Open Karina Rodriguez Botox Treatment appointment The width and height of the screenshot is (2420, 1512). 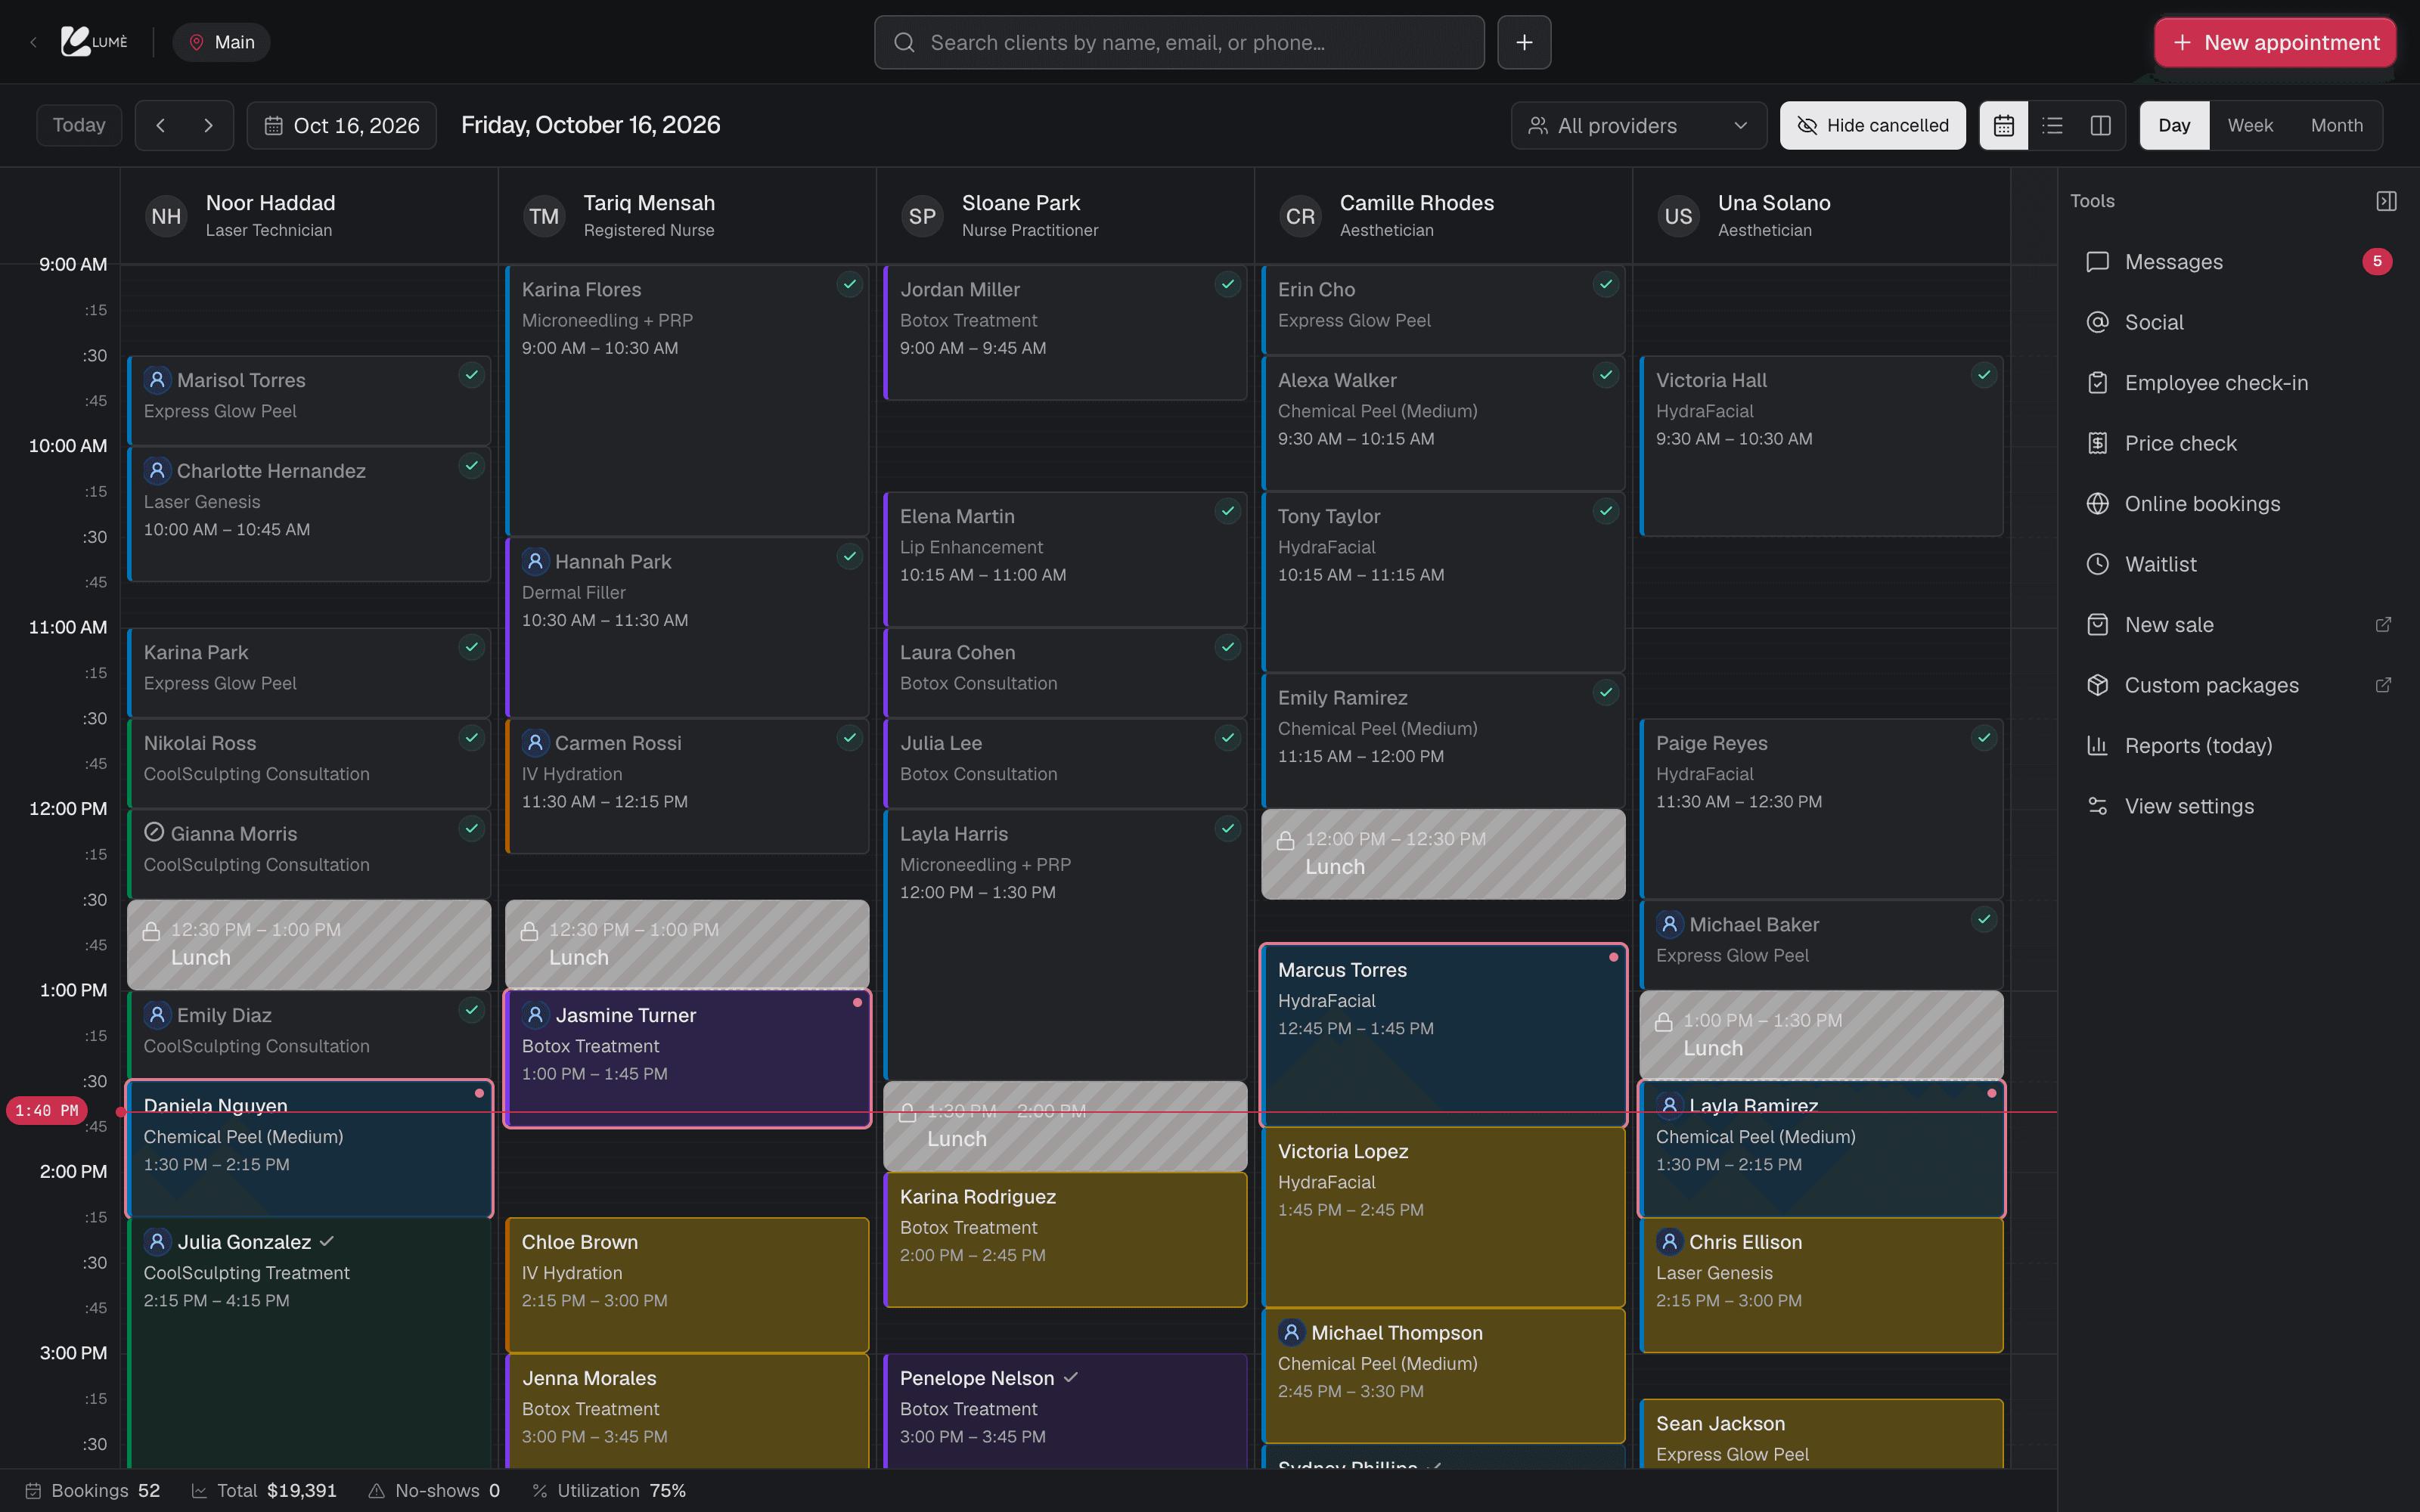(x=1065, y=1239)
